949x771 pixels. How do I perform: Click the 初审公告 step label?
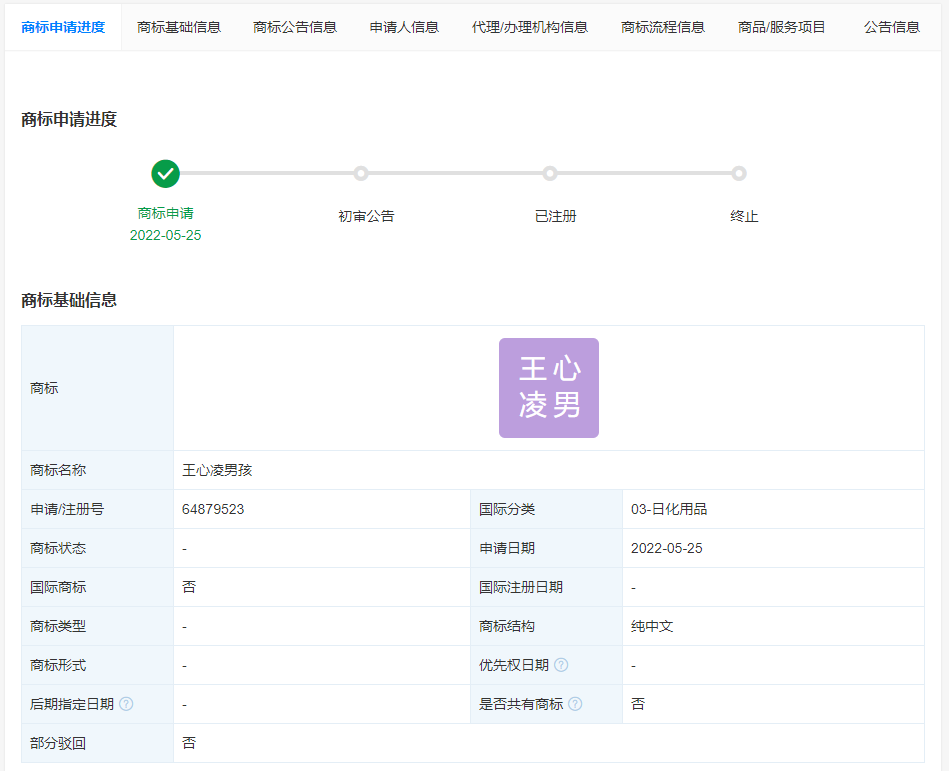[x=366, y=216]
